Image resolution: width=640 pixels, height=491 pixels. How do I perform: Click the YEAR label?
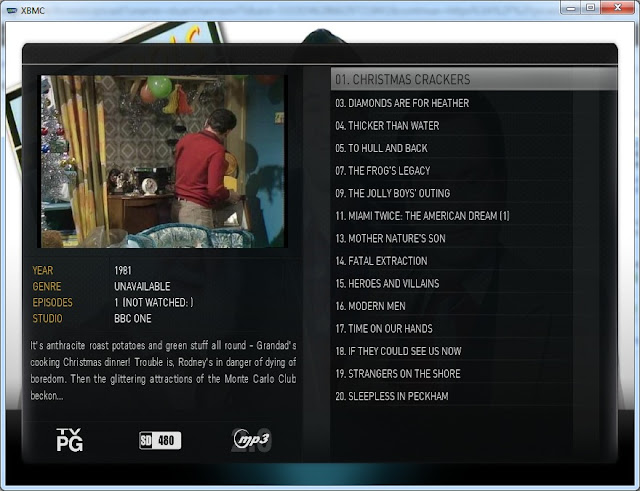click(43, 271)
